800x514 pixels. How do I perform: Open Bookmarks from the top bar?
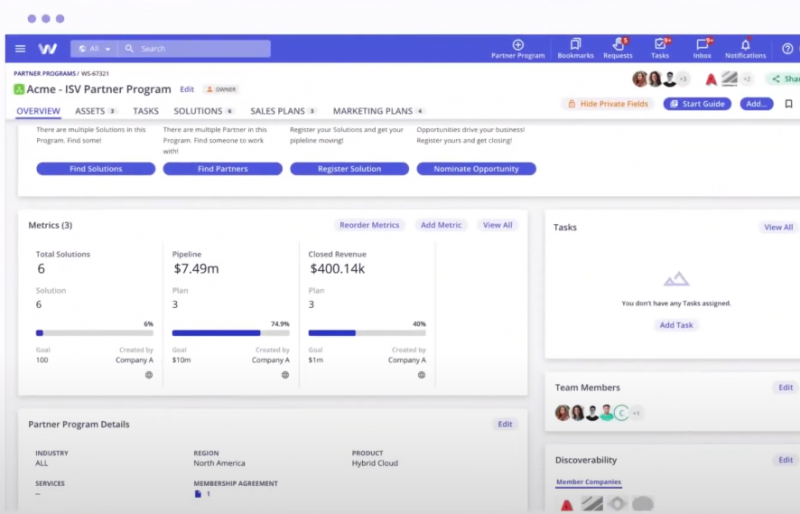click(x=576, y=49)
